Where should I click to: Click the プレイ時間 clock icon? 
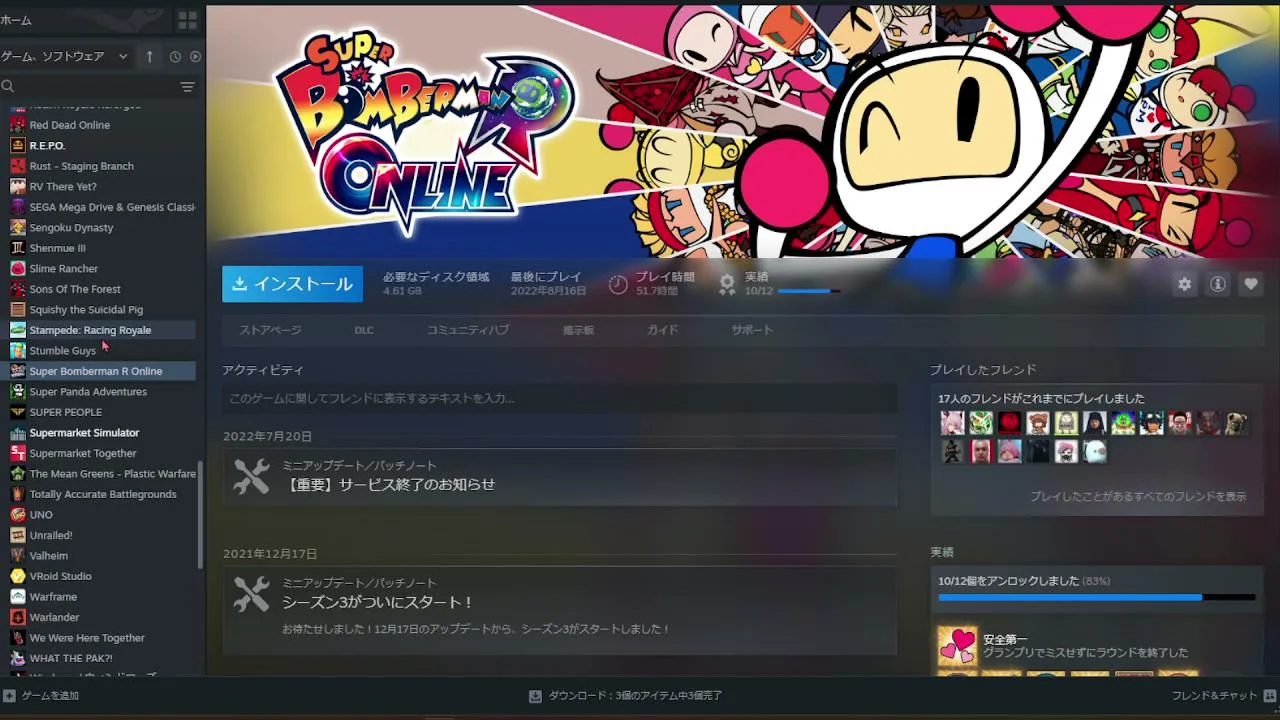(618, 284)
